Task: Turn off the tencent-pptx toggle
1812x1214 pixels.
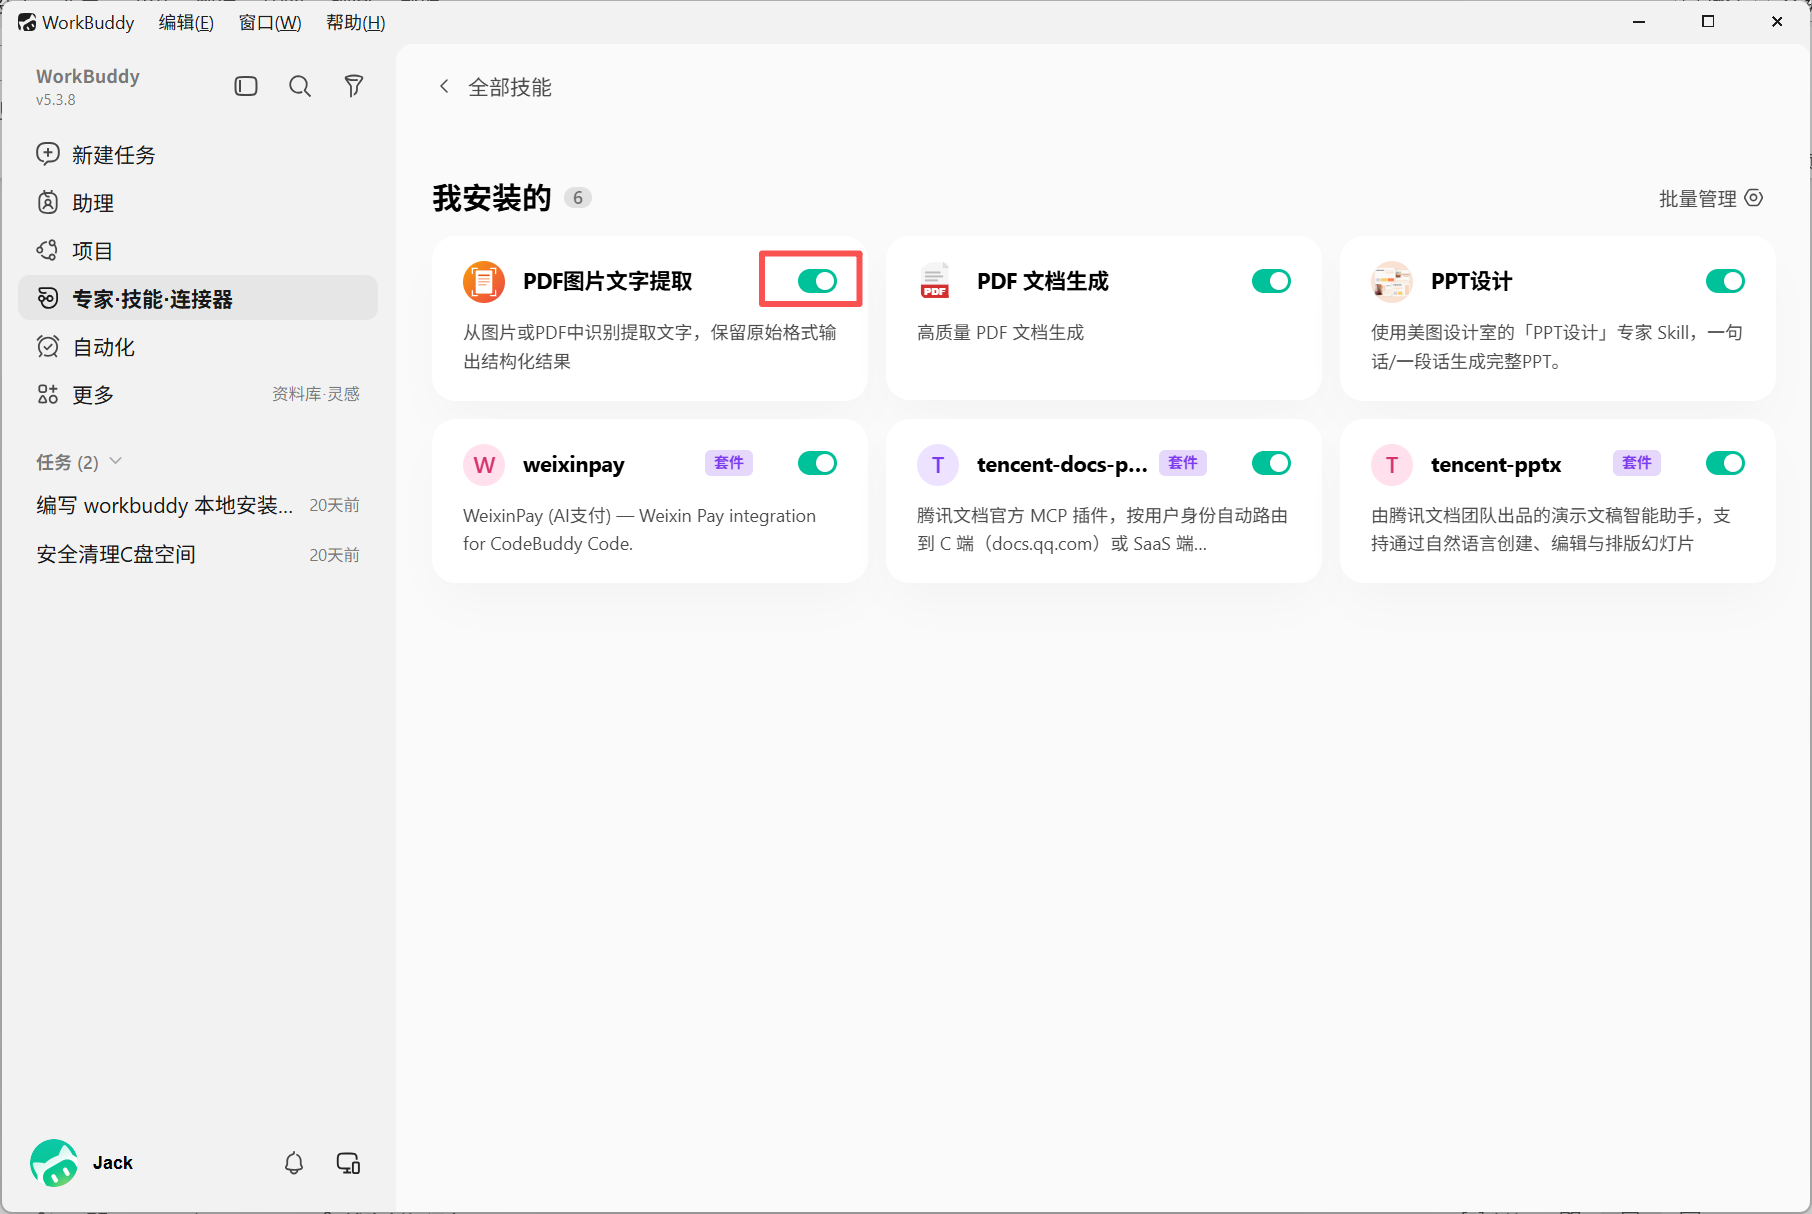Action: [1725, 463]
